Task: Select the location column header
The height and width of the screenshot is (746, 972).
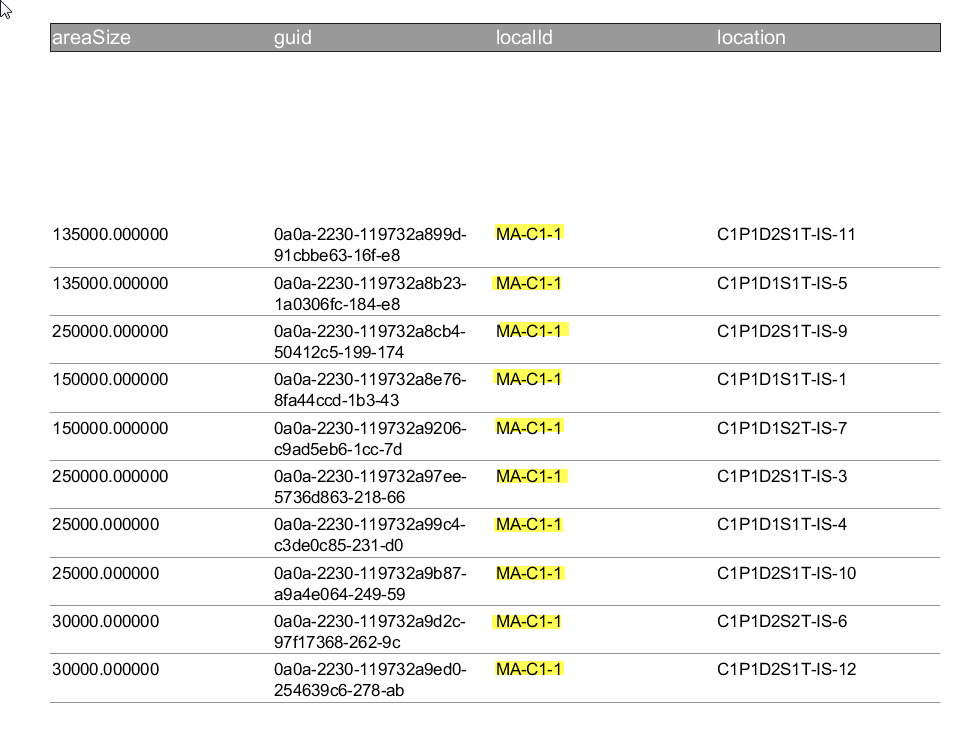Action: 751,38
